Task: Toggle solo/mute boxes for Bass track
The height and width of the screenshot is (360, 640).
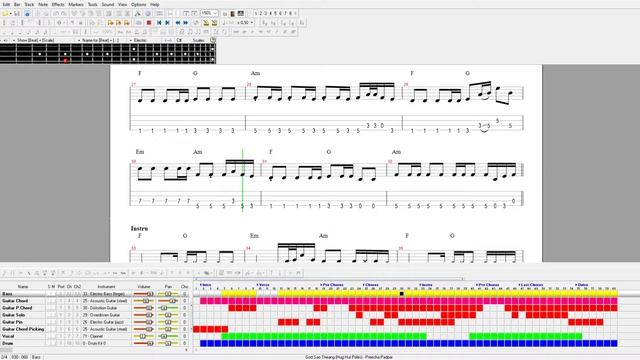Action: pyautogui.click(x=51, y=294)
